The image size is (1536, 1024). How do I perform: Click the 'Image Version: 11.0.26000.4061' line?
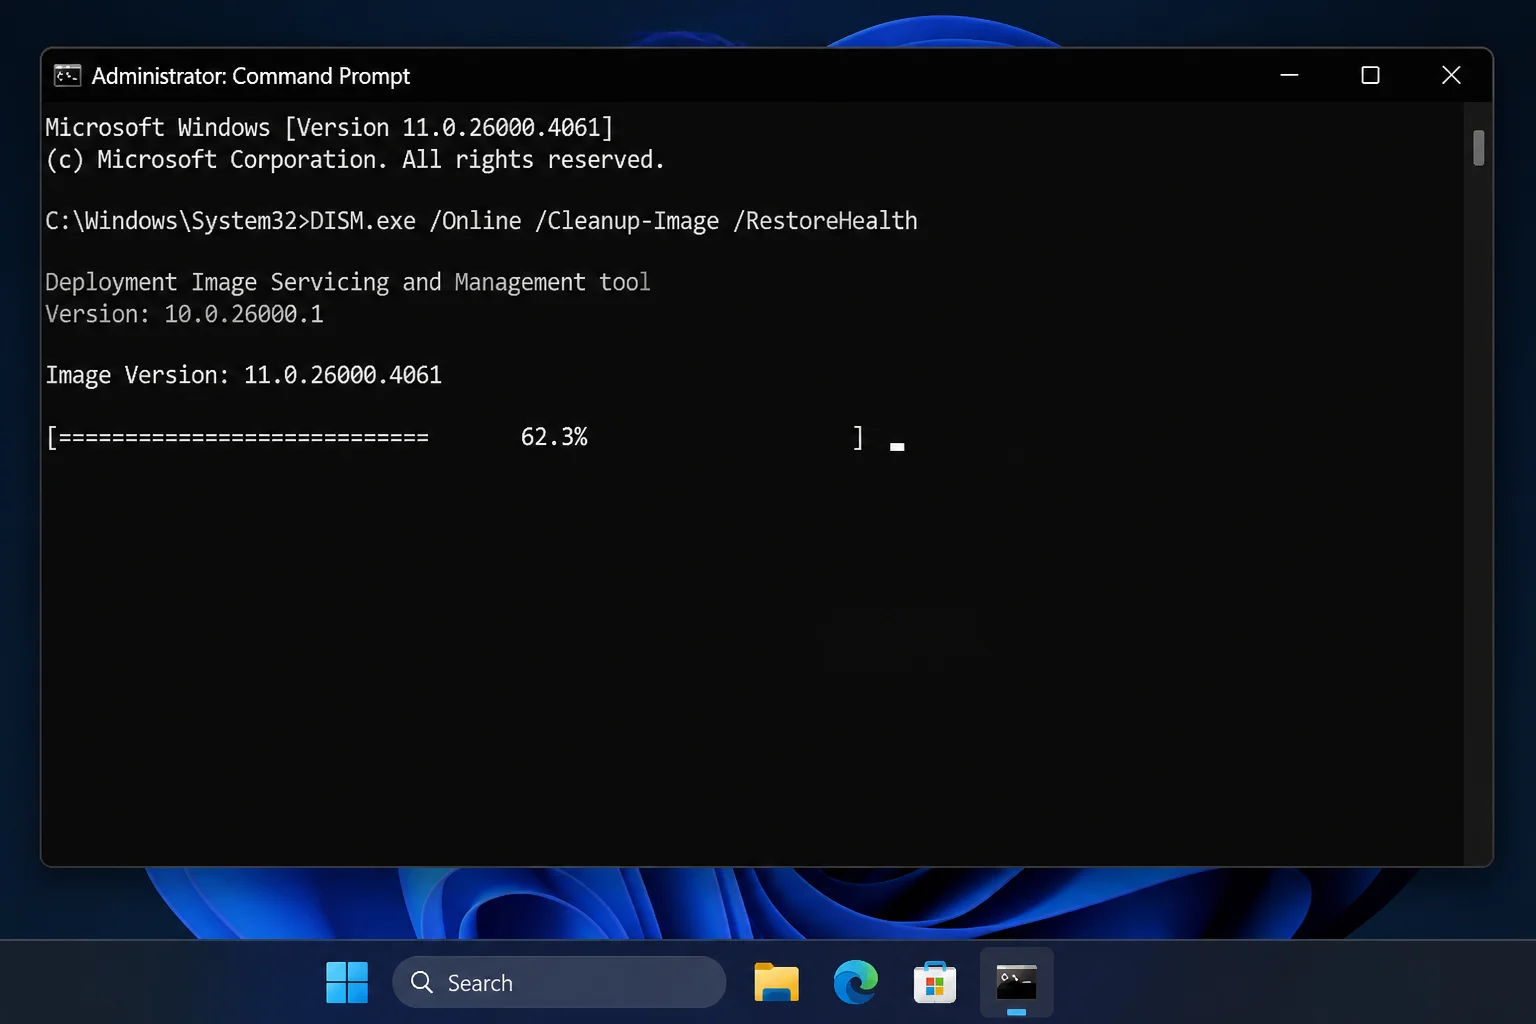point(243,375)
